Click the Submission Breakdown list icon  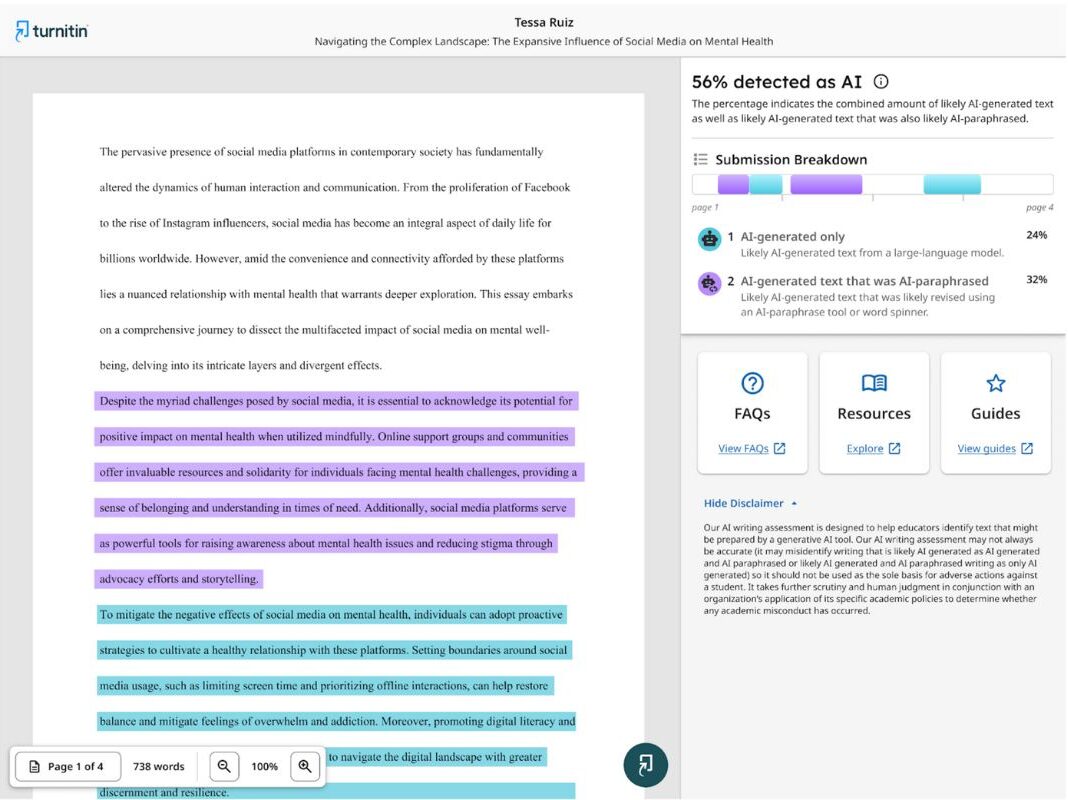700,159
